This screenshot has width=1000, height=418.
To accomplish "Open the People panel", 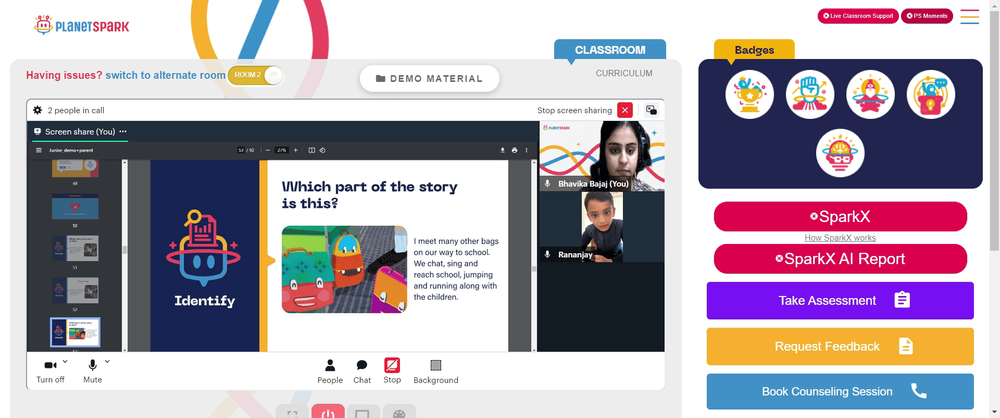I will [x=330, y=371].
